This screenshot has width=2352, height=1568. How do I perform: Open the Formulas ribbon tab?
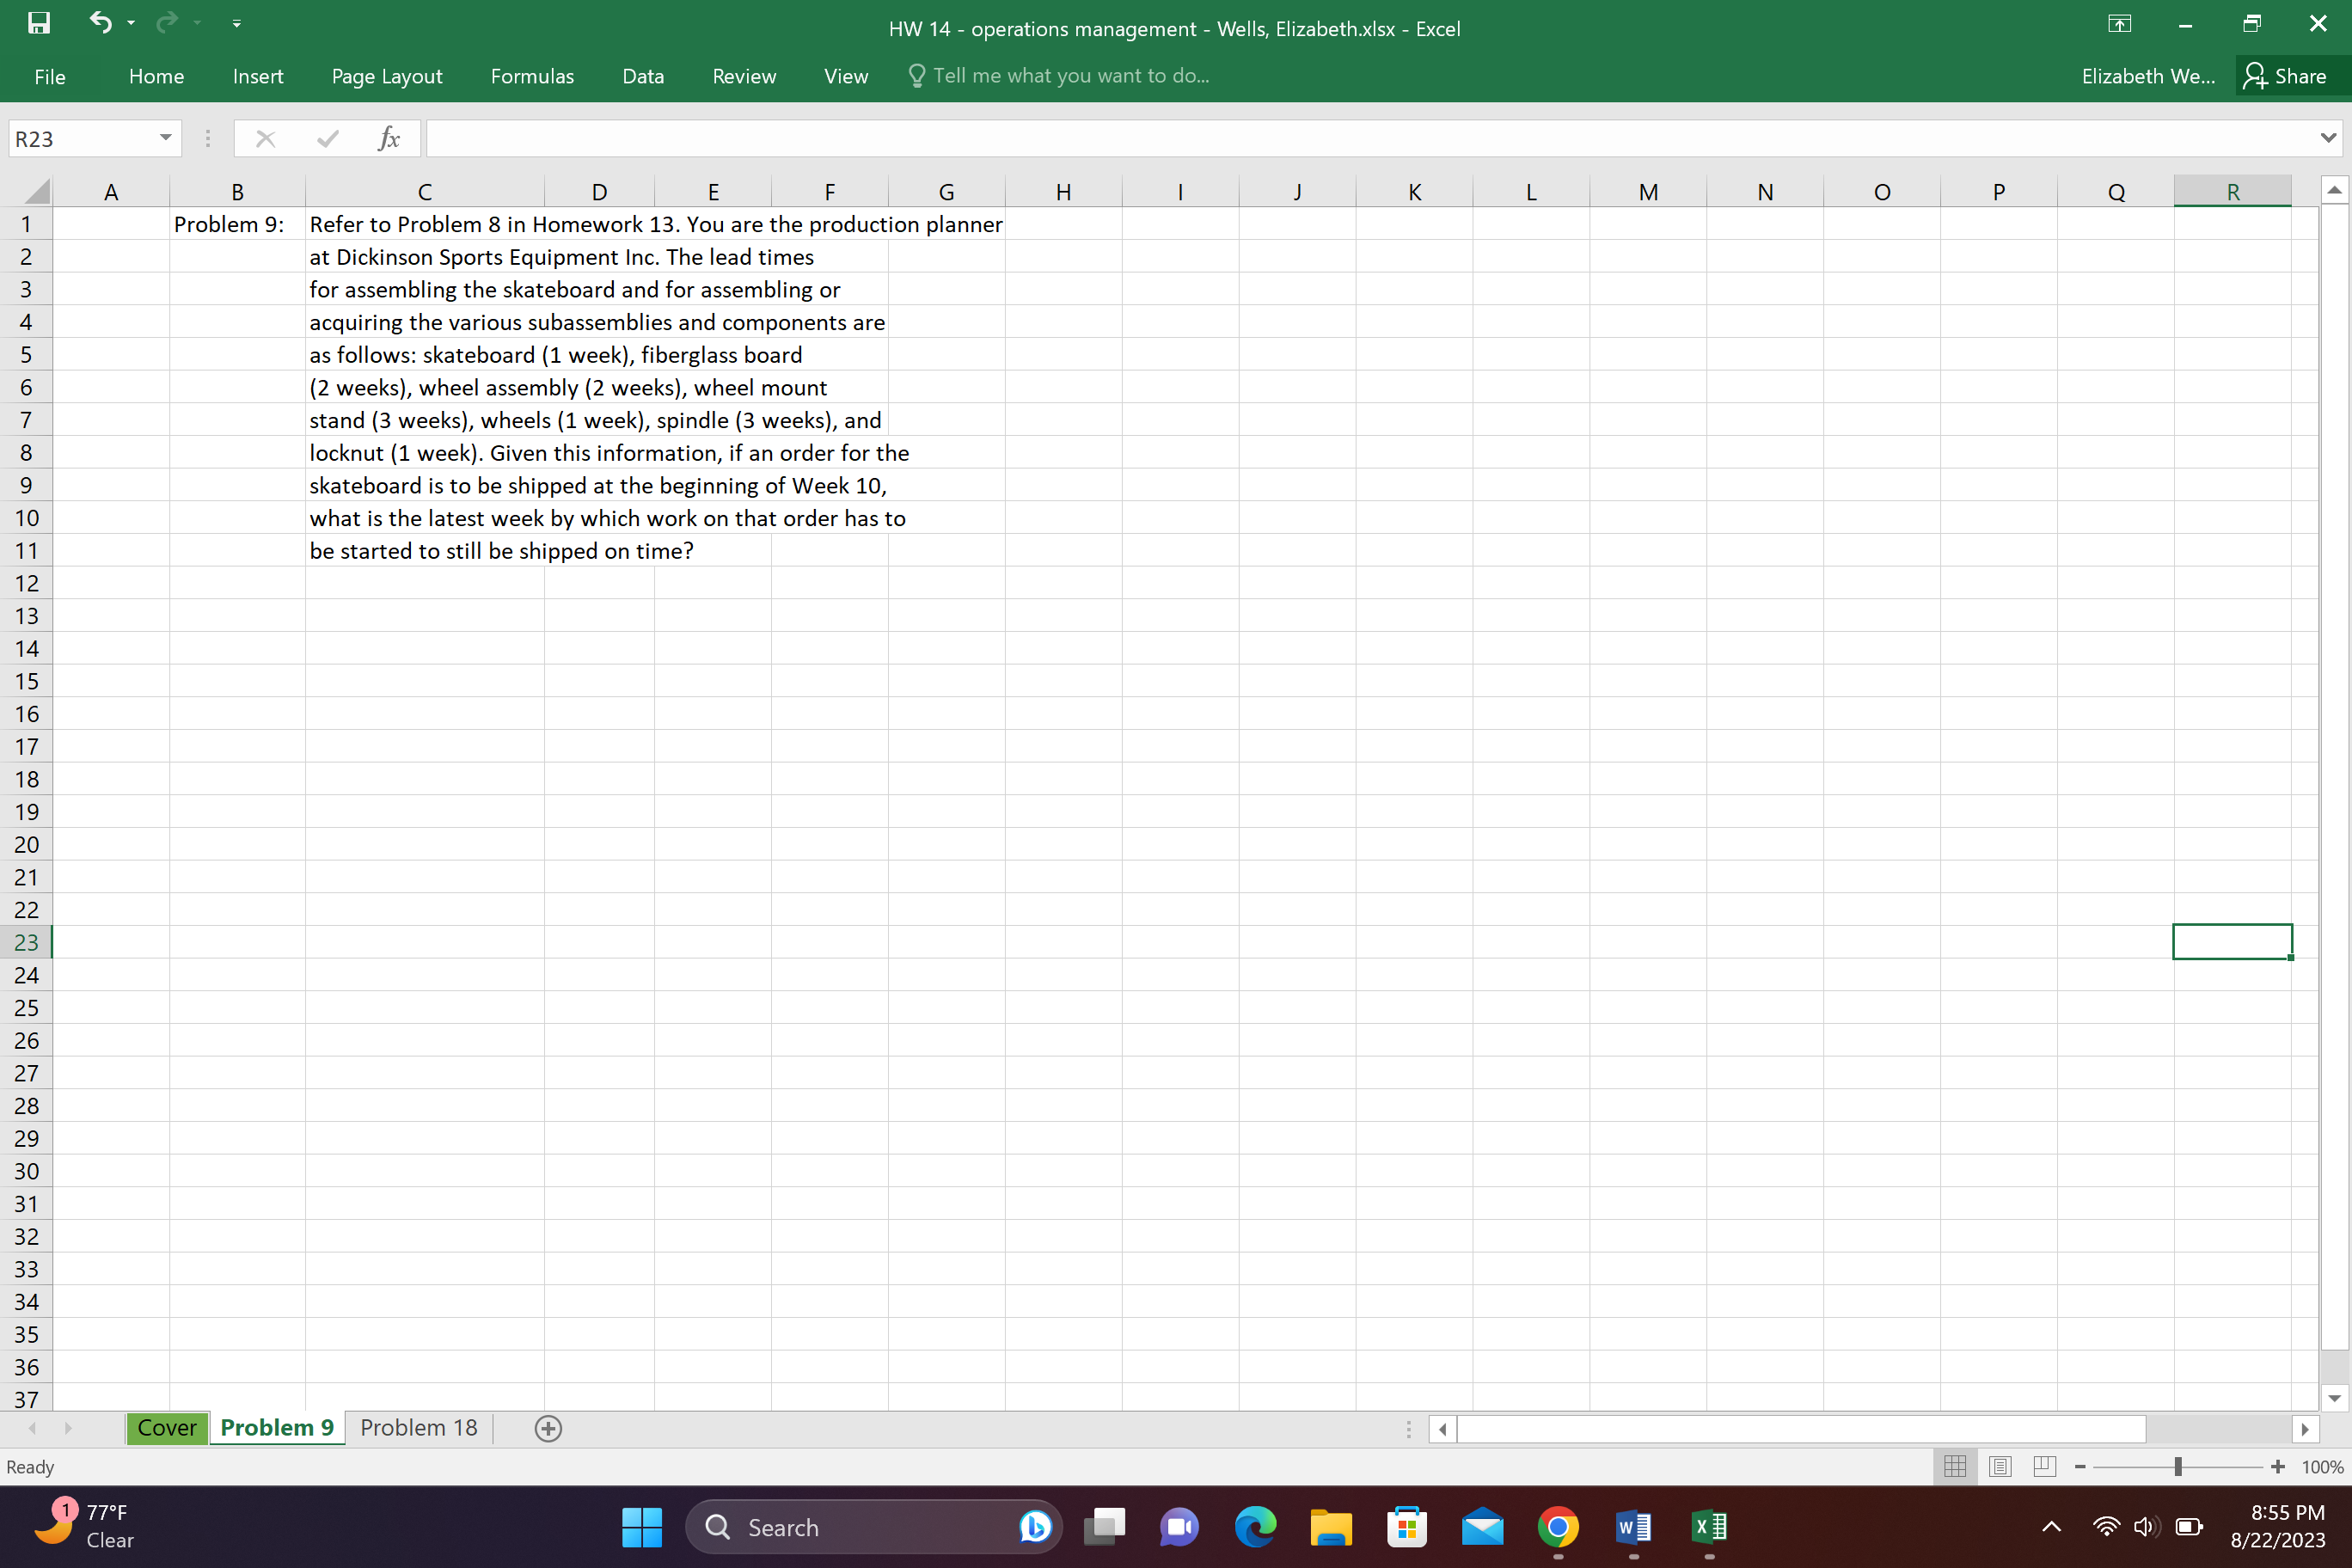(x=532, y=77)
